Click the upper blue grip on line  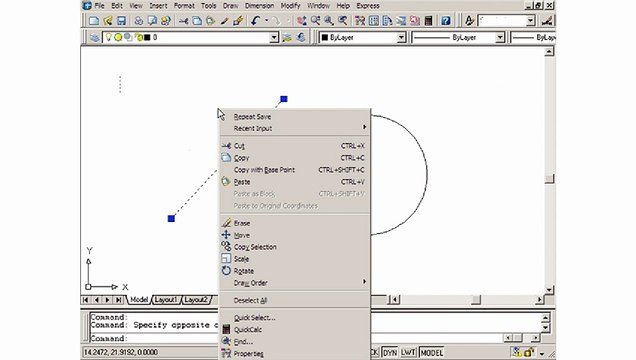[284, 99]
